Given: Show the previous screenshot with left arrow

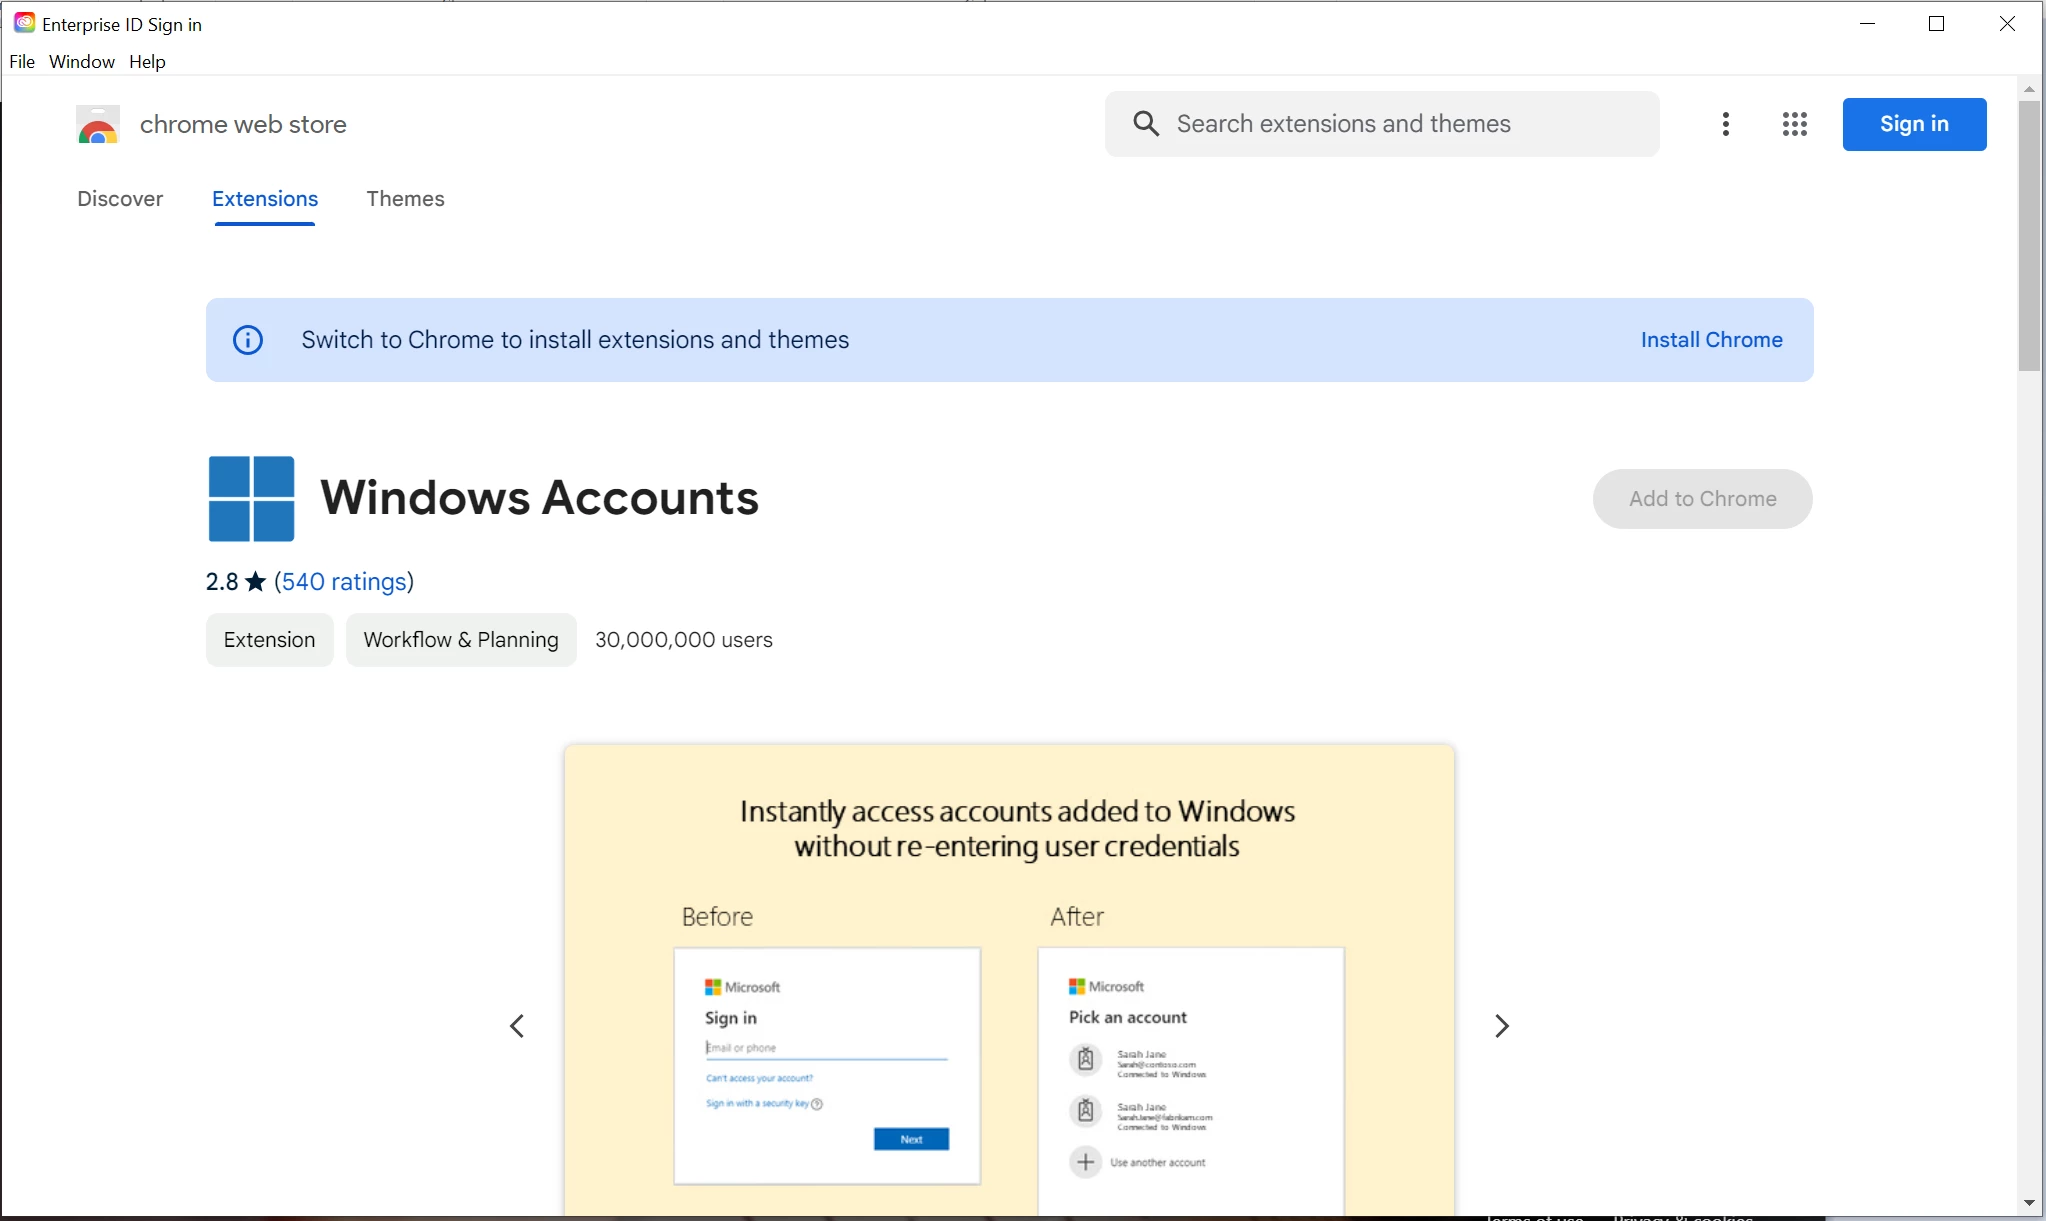Looking at the screenshot, I should pos(517,1026).
